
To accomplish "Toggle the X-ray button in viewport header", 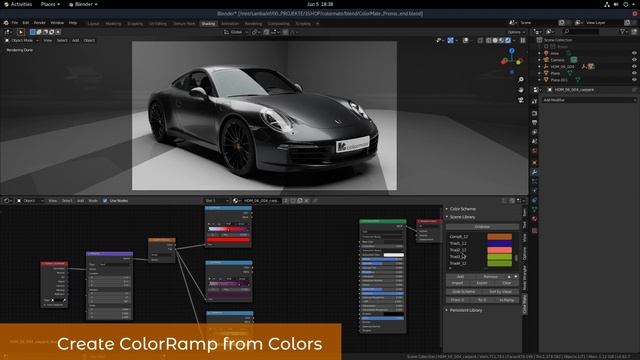I will 480,40.
